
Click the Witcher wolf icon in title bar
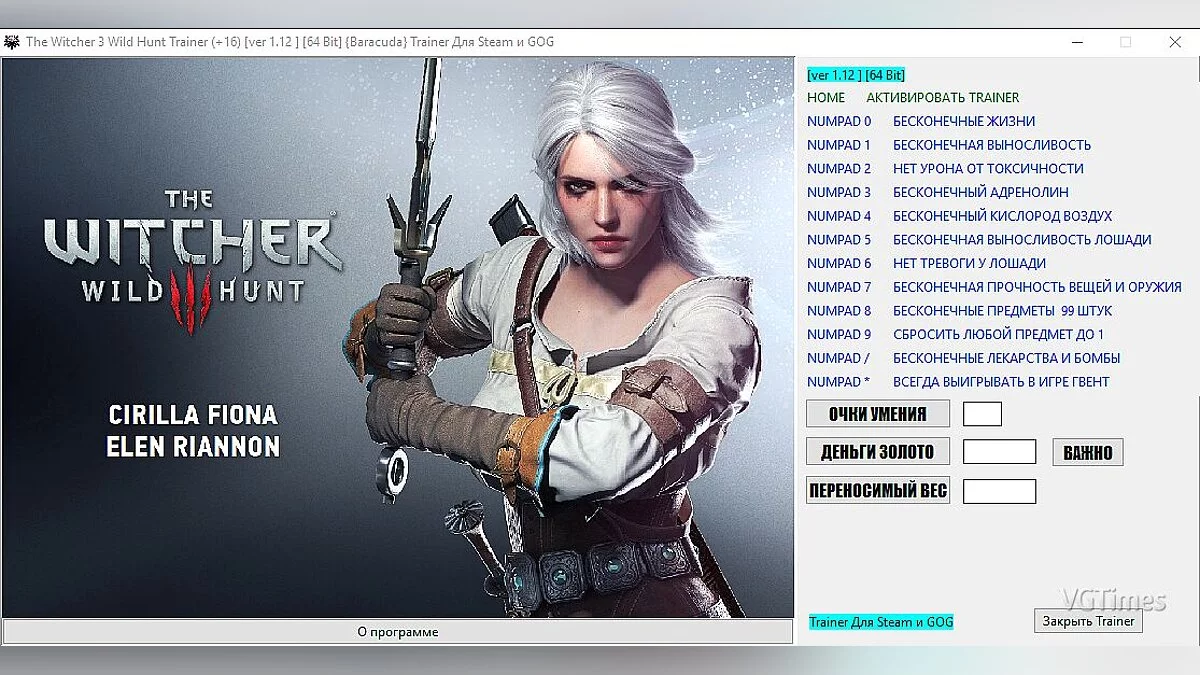point(12,41)
